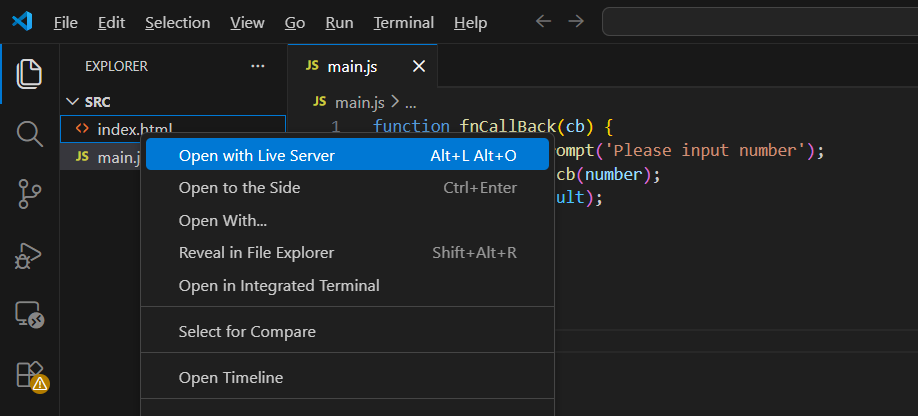The width and height of the screenshot is (918, 416).
Task: Close the main.js editor tab
Action: (x=419, y=66)
